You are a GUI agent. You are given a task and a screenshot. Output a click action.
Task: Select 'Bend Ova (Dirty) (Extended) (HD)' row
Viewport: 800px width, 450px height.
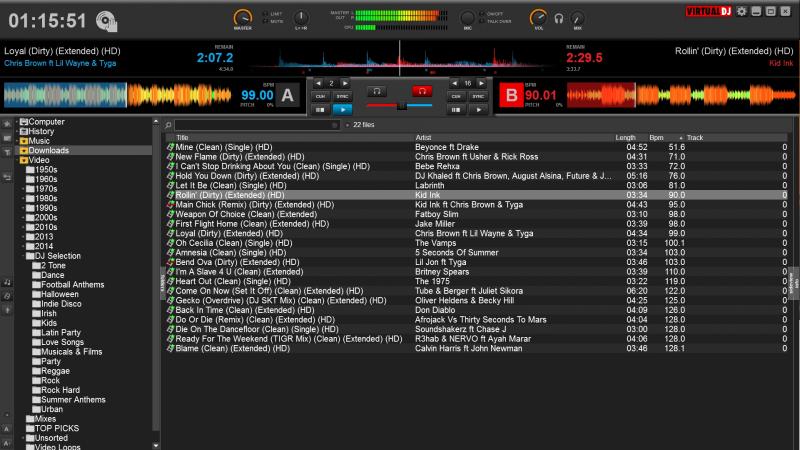point(476,262)
